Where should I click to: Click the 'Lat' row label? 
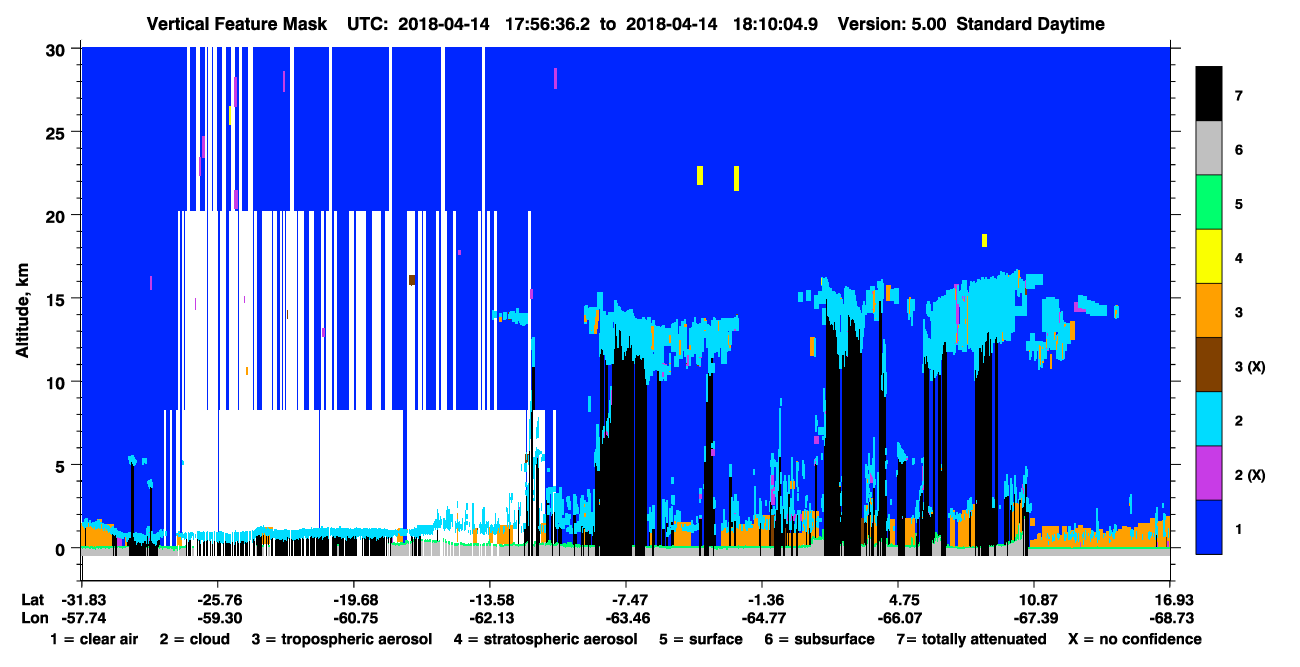[32, 600]
